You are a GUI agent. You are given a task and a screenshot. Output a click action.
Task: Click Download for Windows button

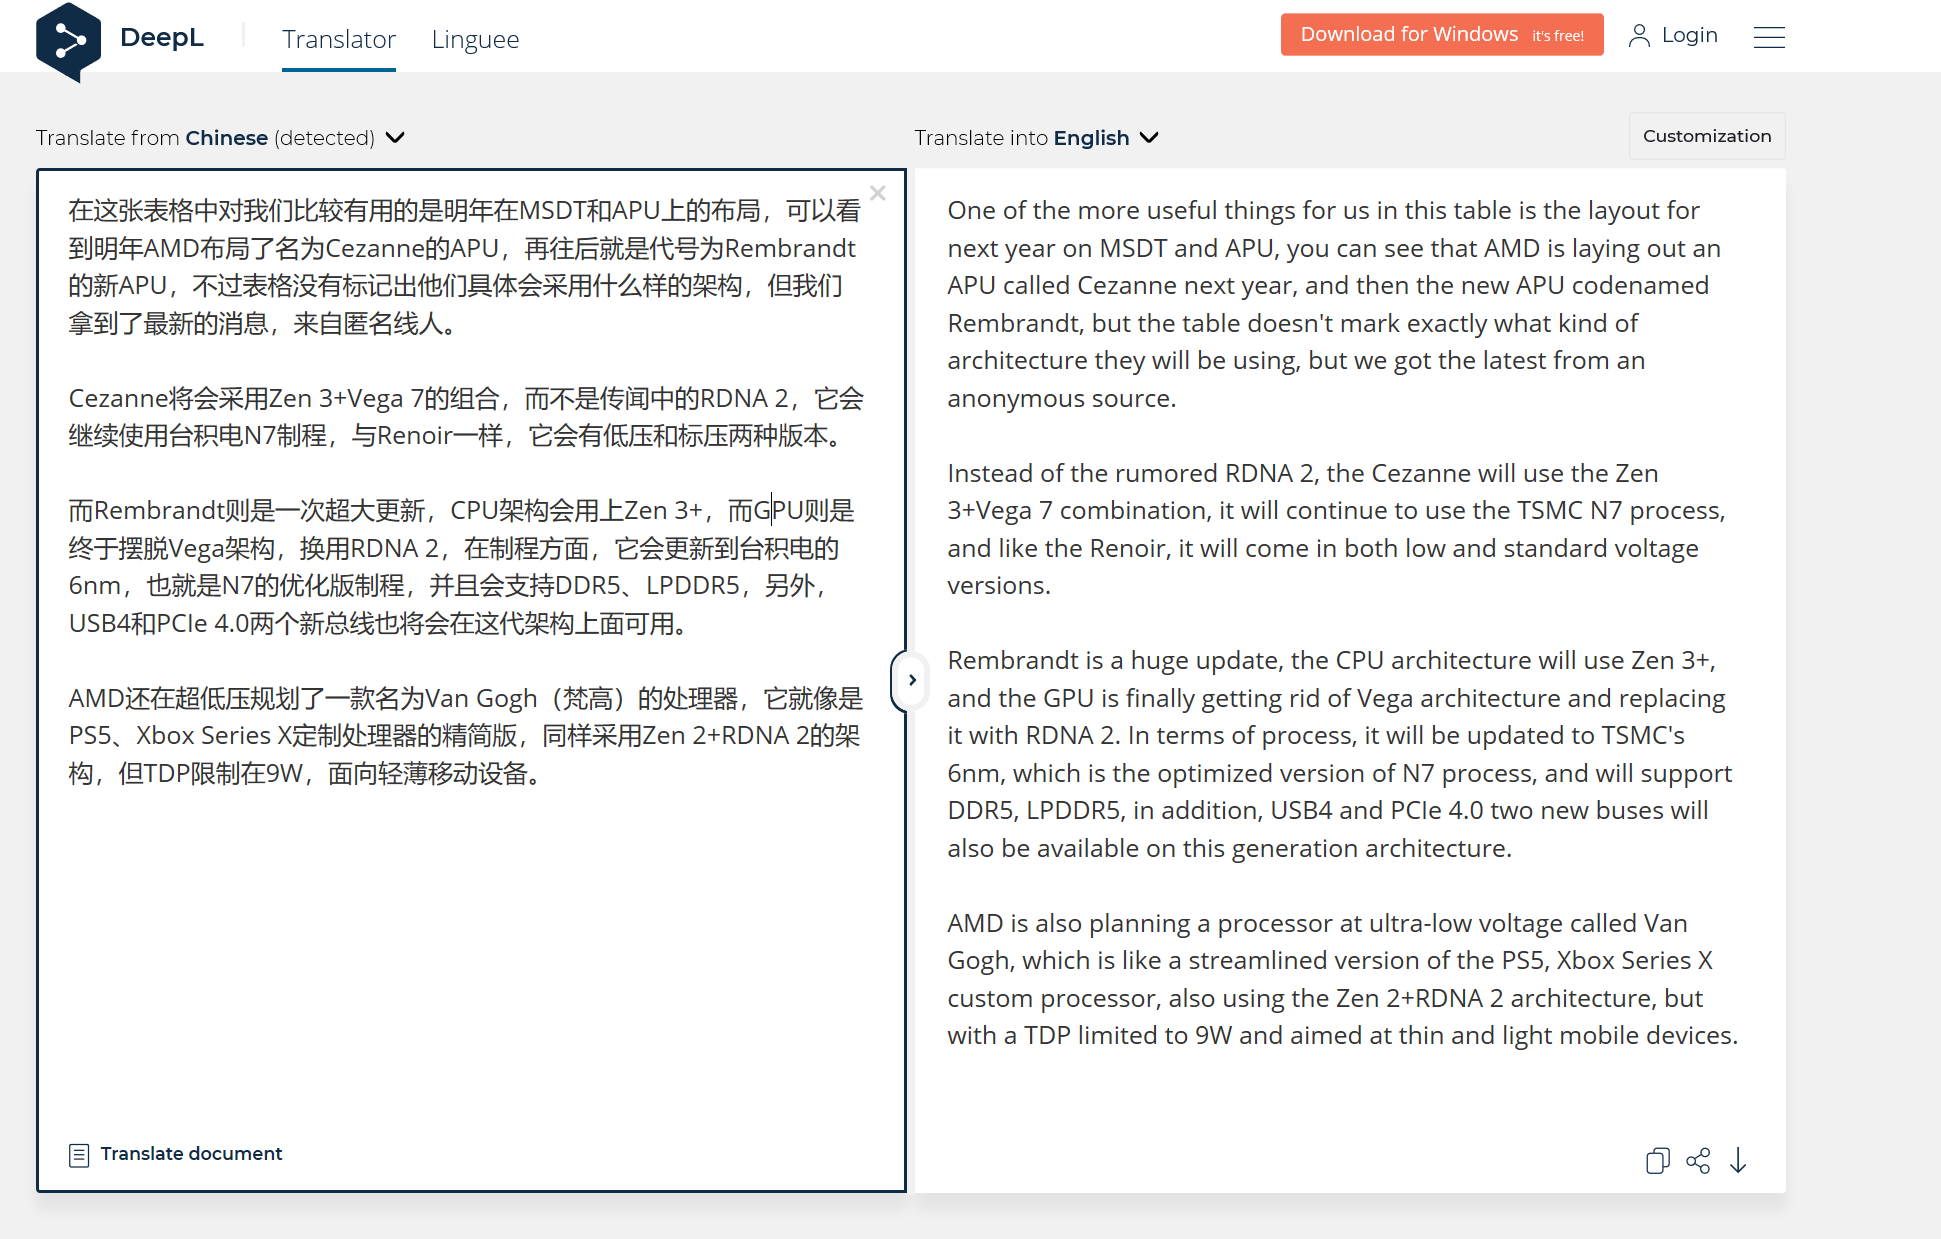pos(1442,35)
